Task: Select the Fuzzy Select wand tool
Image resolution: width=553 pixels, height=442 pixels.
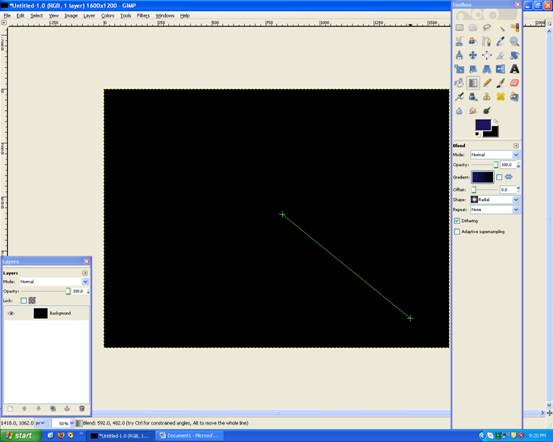Action: click(500, 28)
